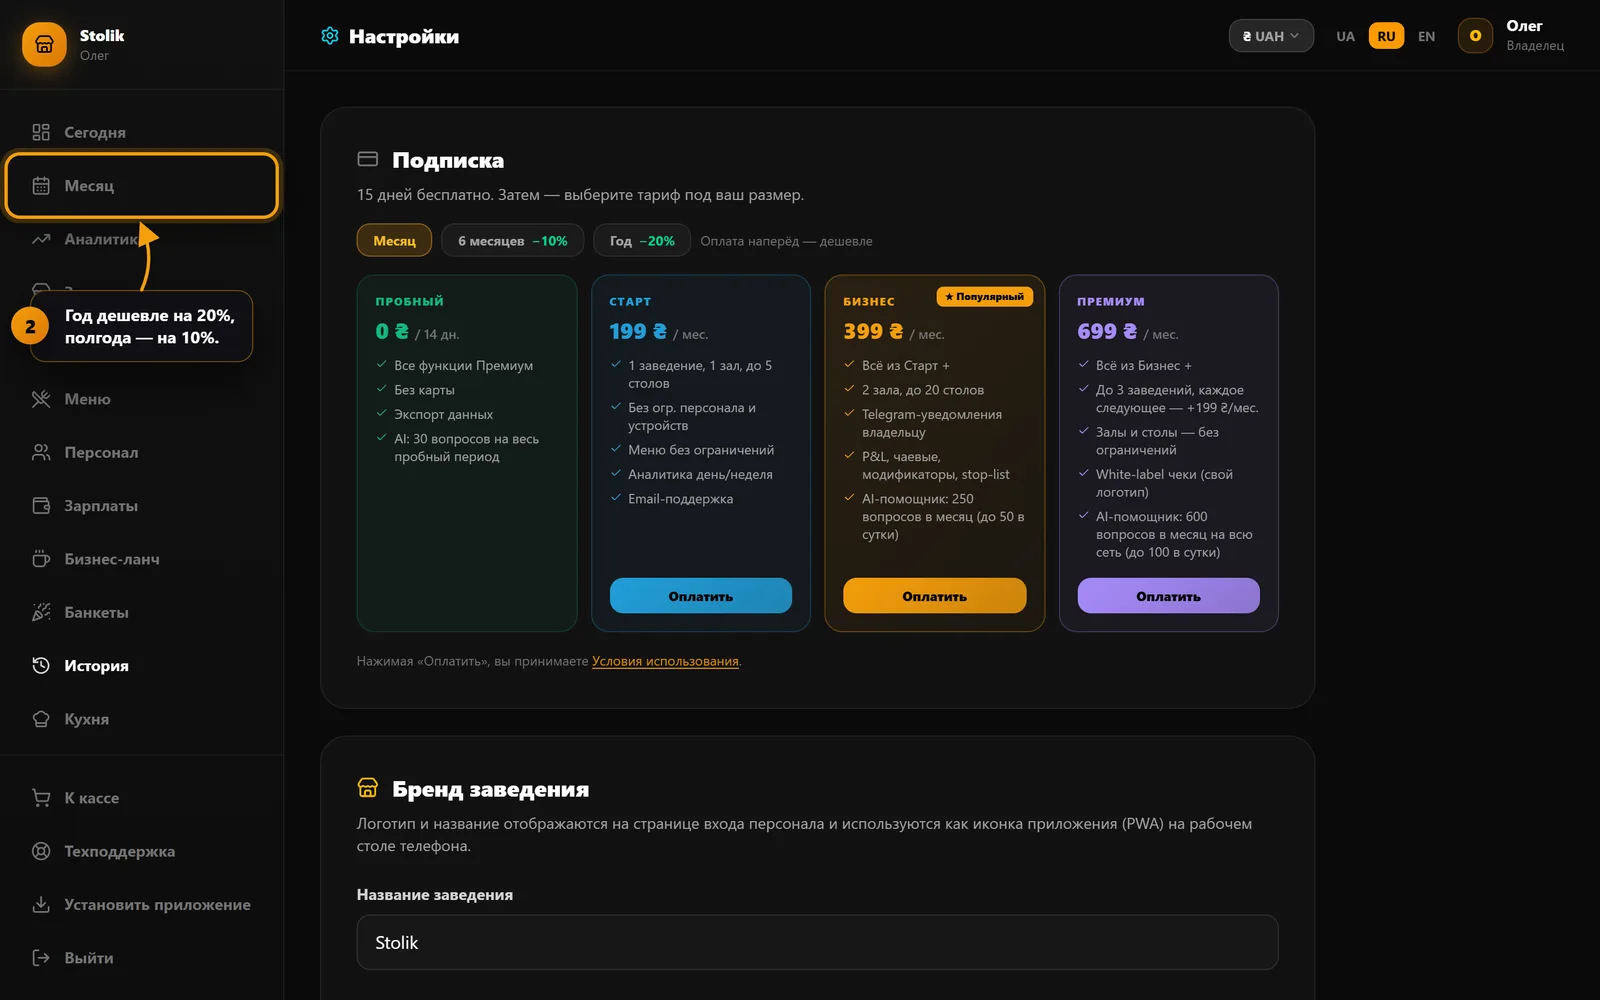Click the Название заведения input field
1600x1000 pixels.
click(x=817, y=942)
